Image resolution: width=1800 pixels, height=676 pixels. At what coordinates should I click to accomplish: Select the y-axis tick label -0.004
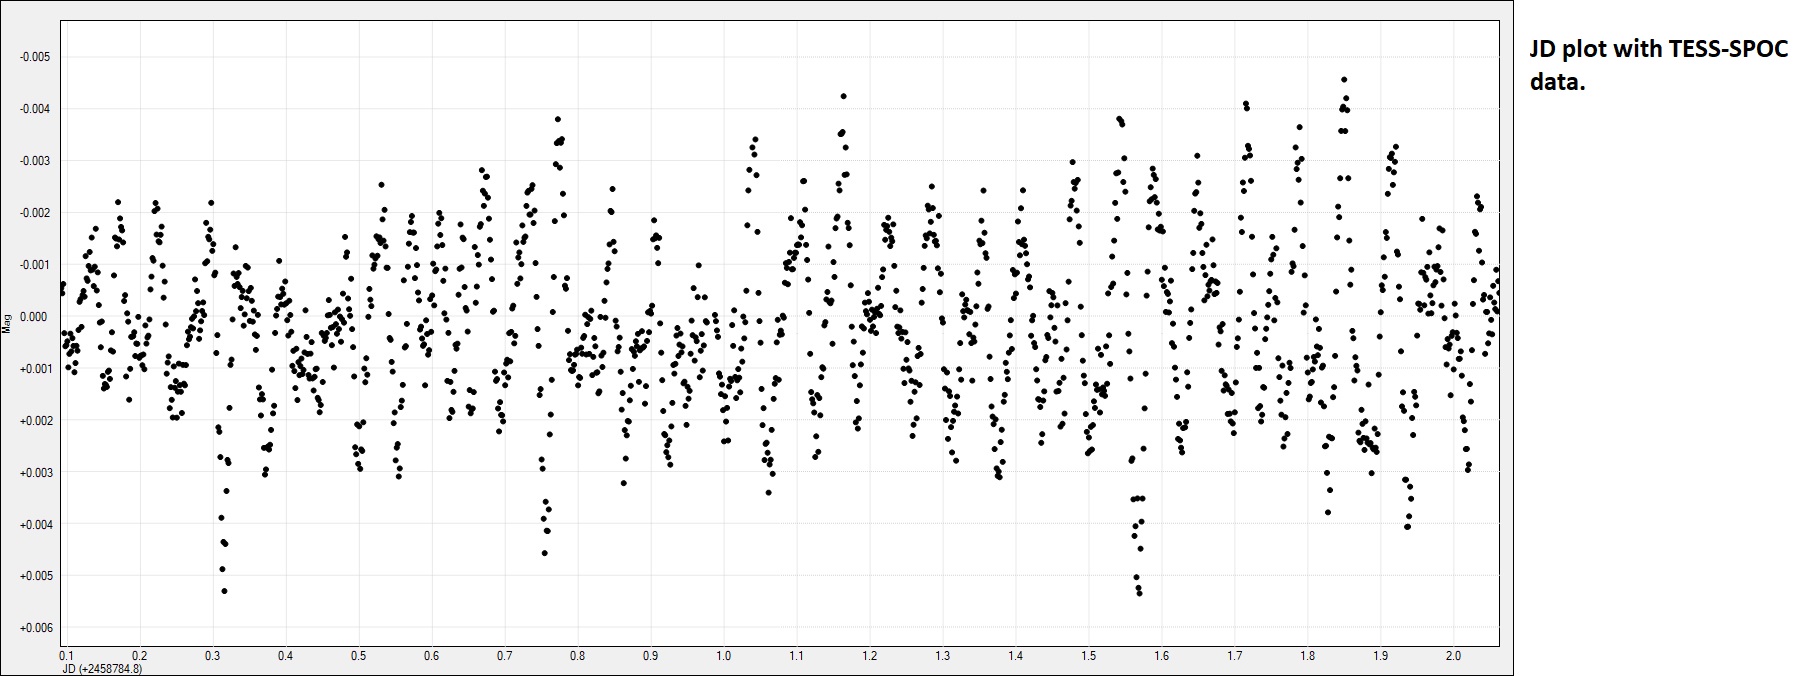34,109
